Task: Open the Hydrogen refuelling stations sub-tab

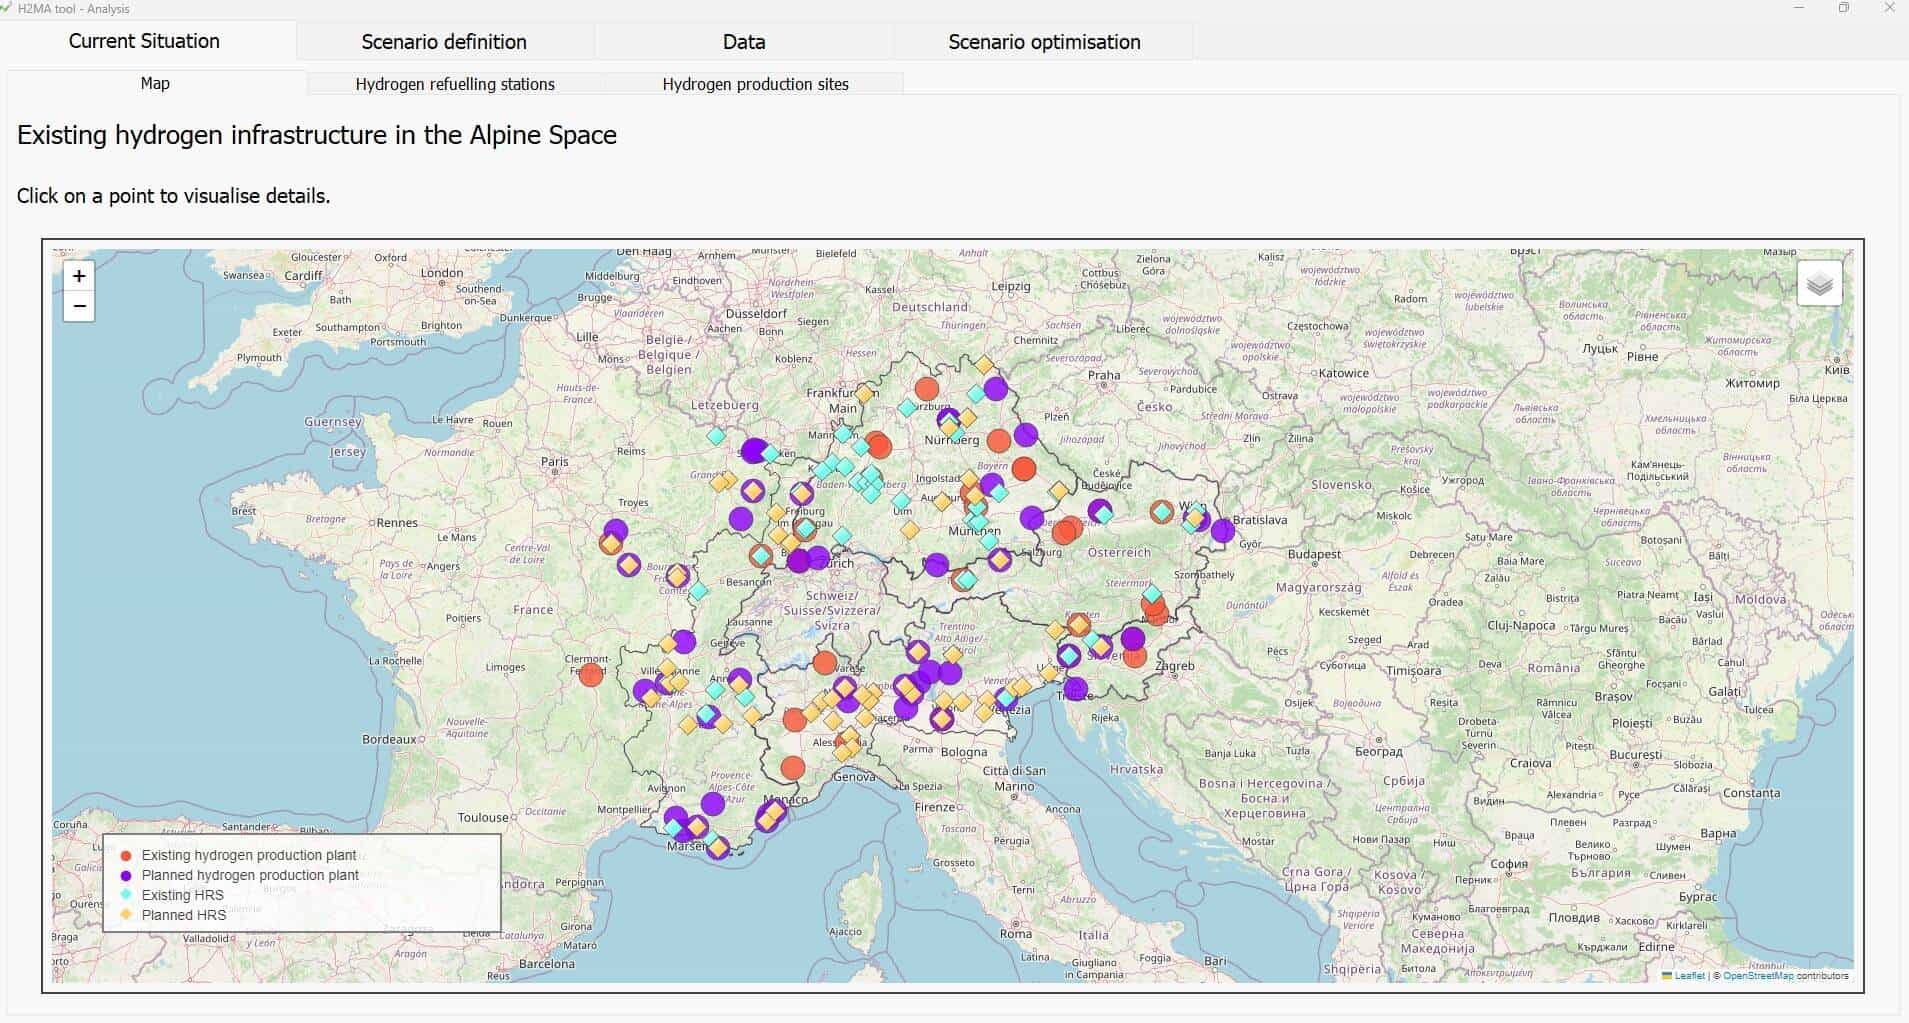Action: (x=455, y=84)
